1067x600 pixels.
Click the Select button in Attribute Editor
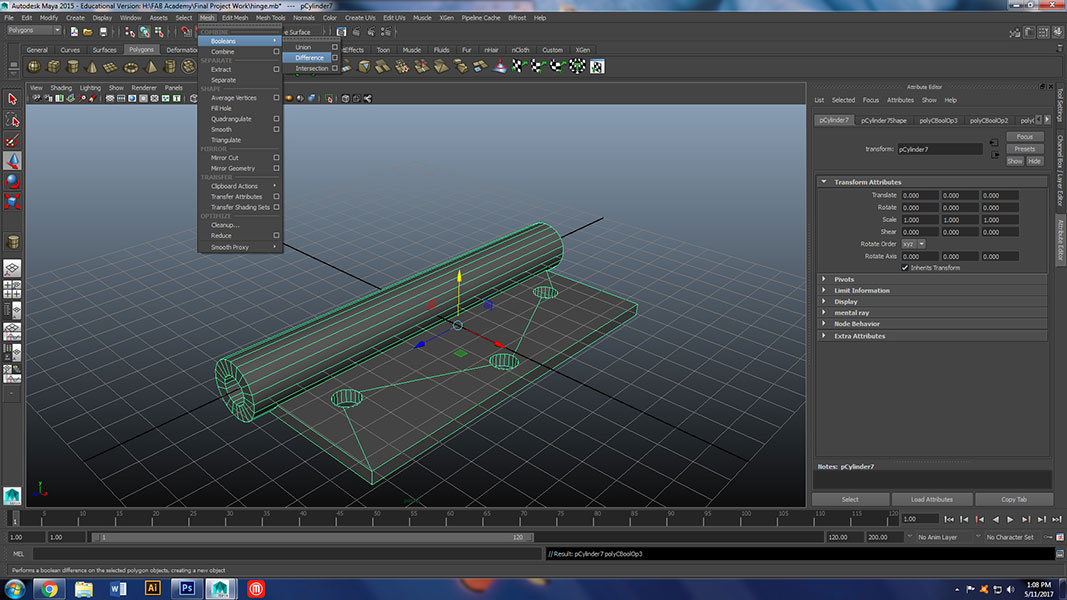click(850, 499)
